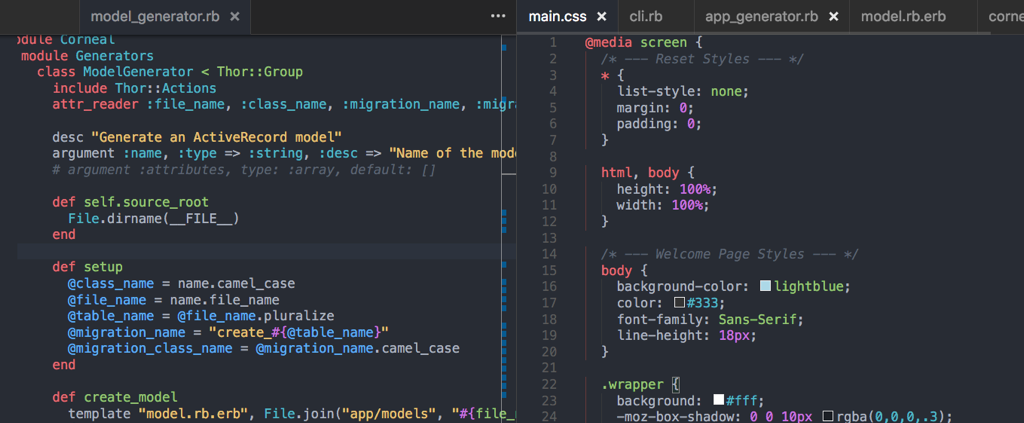Click '@file_name = name.file_name' line
This screenshot has height=423, width=1024.
coord(174,300)
